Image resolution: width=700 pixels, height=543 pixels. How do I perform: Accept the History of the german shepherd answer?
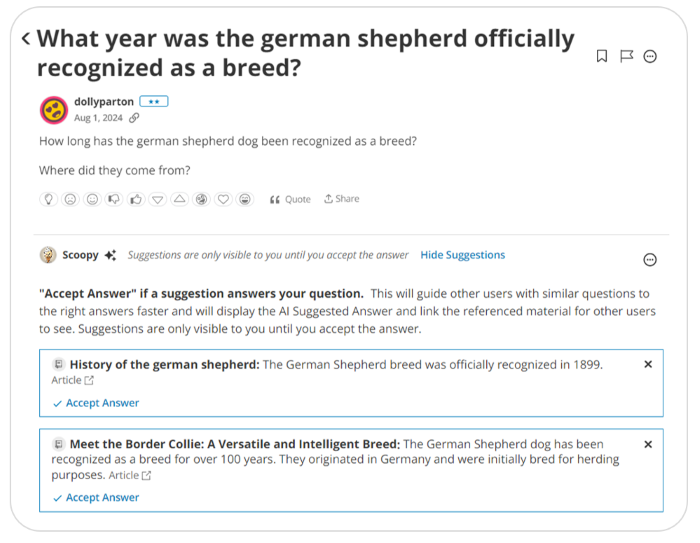96,403
